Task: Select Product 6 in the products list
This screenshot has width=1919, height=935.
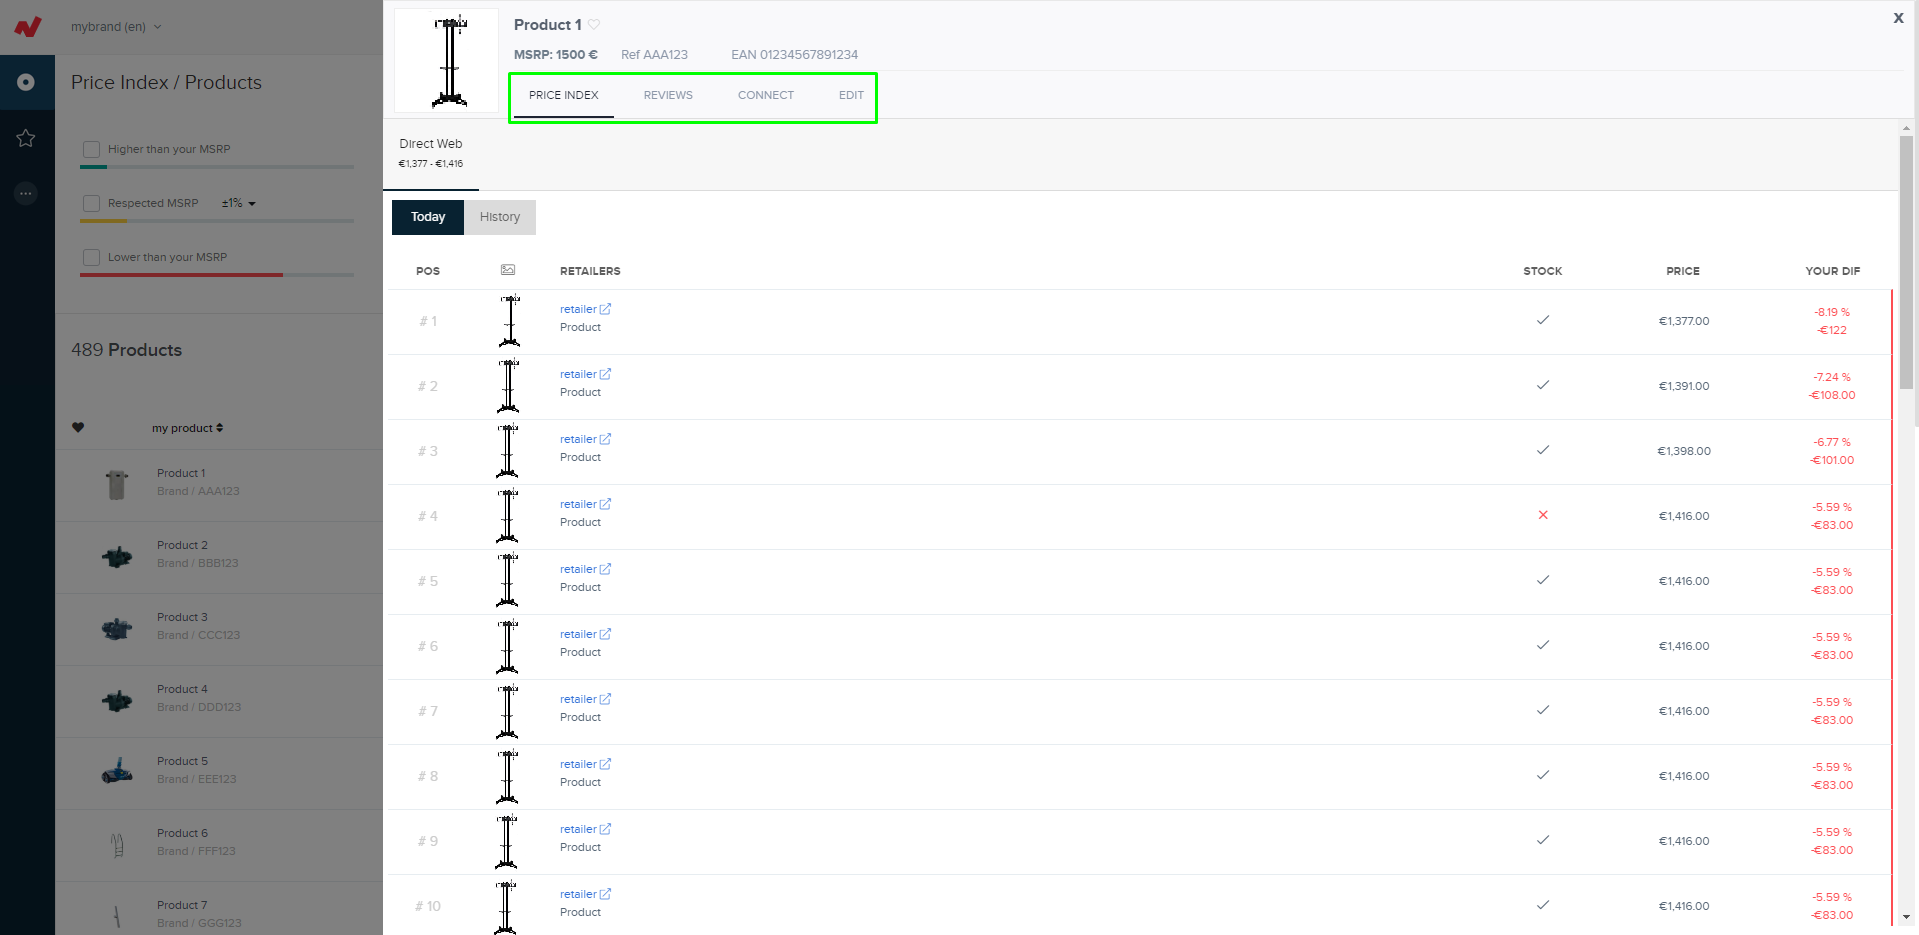Action: coord(219,845)
